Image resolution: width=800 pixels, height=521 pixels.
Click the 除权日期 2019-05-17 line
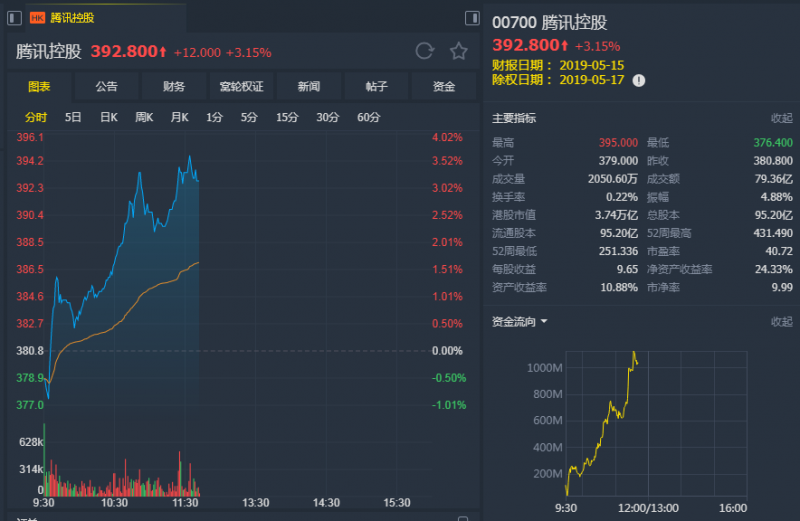tap(558, 80)
